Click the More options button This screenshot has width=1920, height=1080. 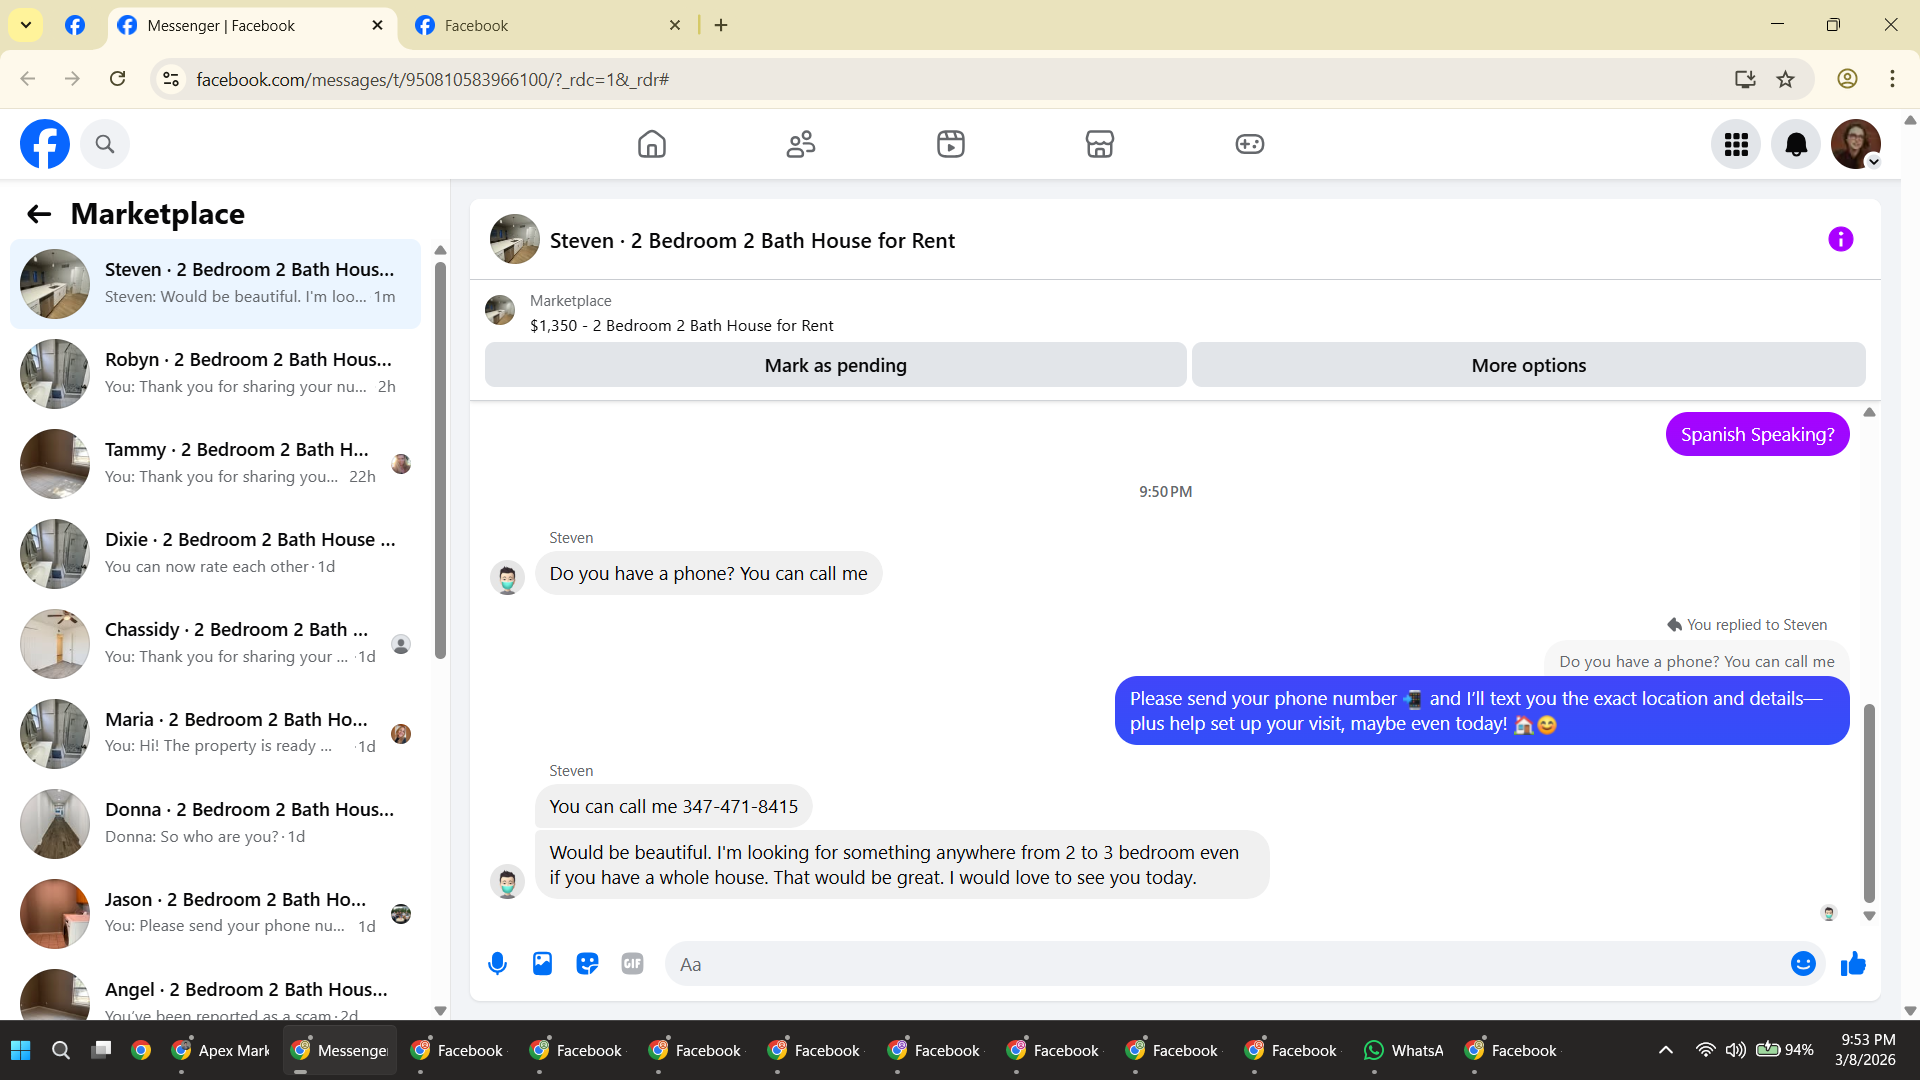pos(1528,366)
